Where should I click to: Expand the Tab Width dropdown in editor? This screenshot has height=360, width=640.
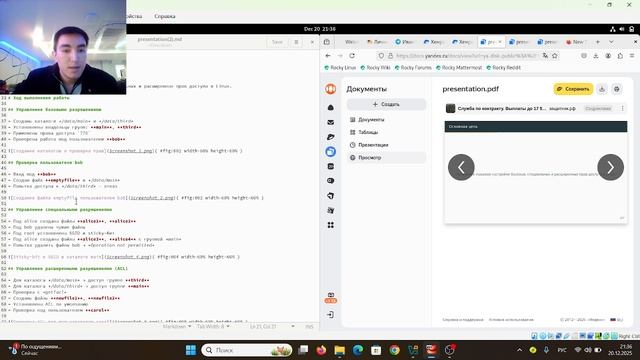pos(213,326)
